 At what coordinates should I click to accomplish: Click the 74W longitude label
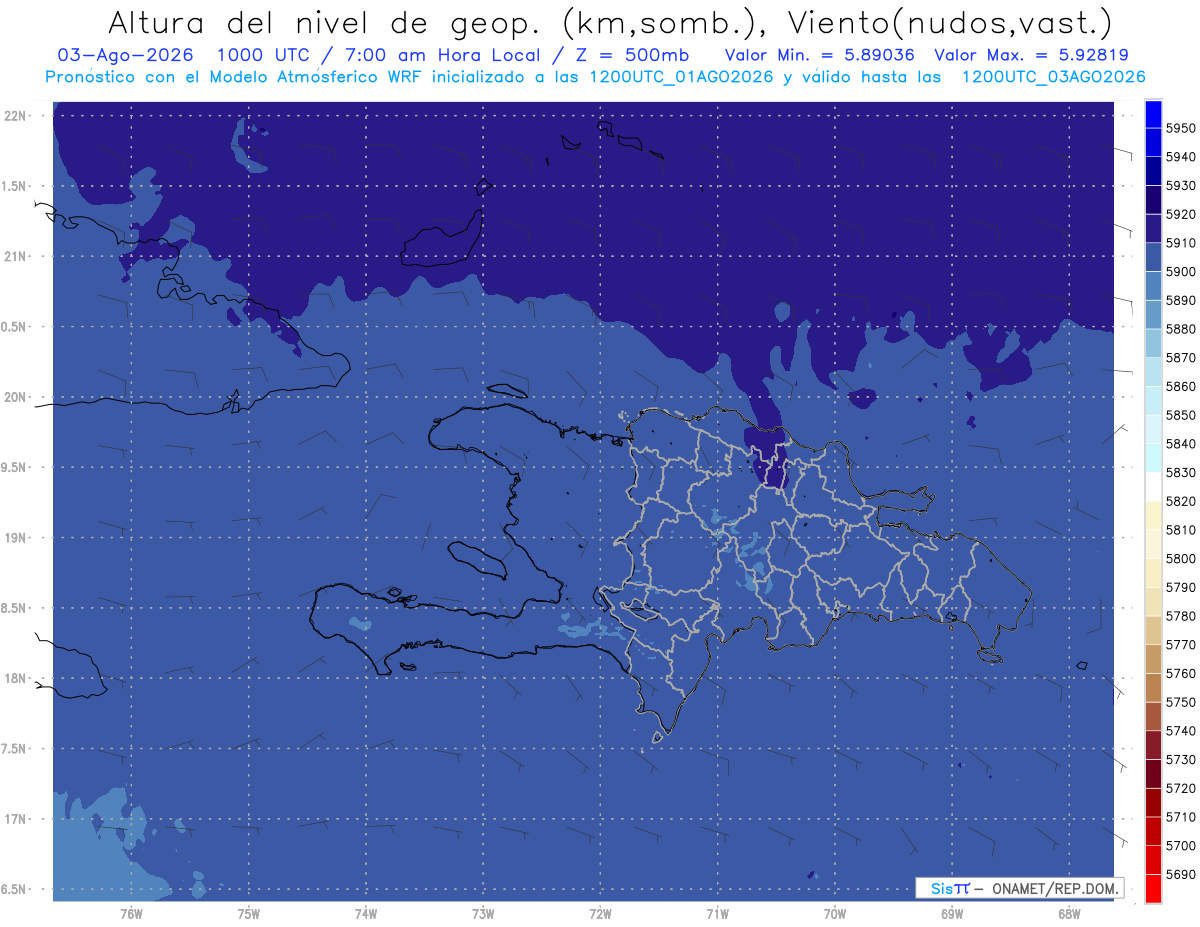click(366, 914)
